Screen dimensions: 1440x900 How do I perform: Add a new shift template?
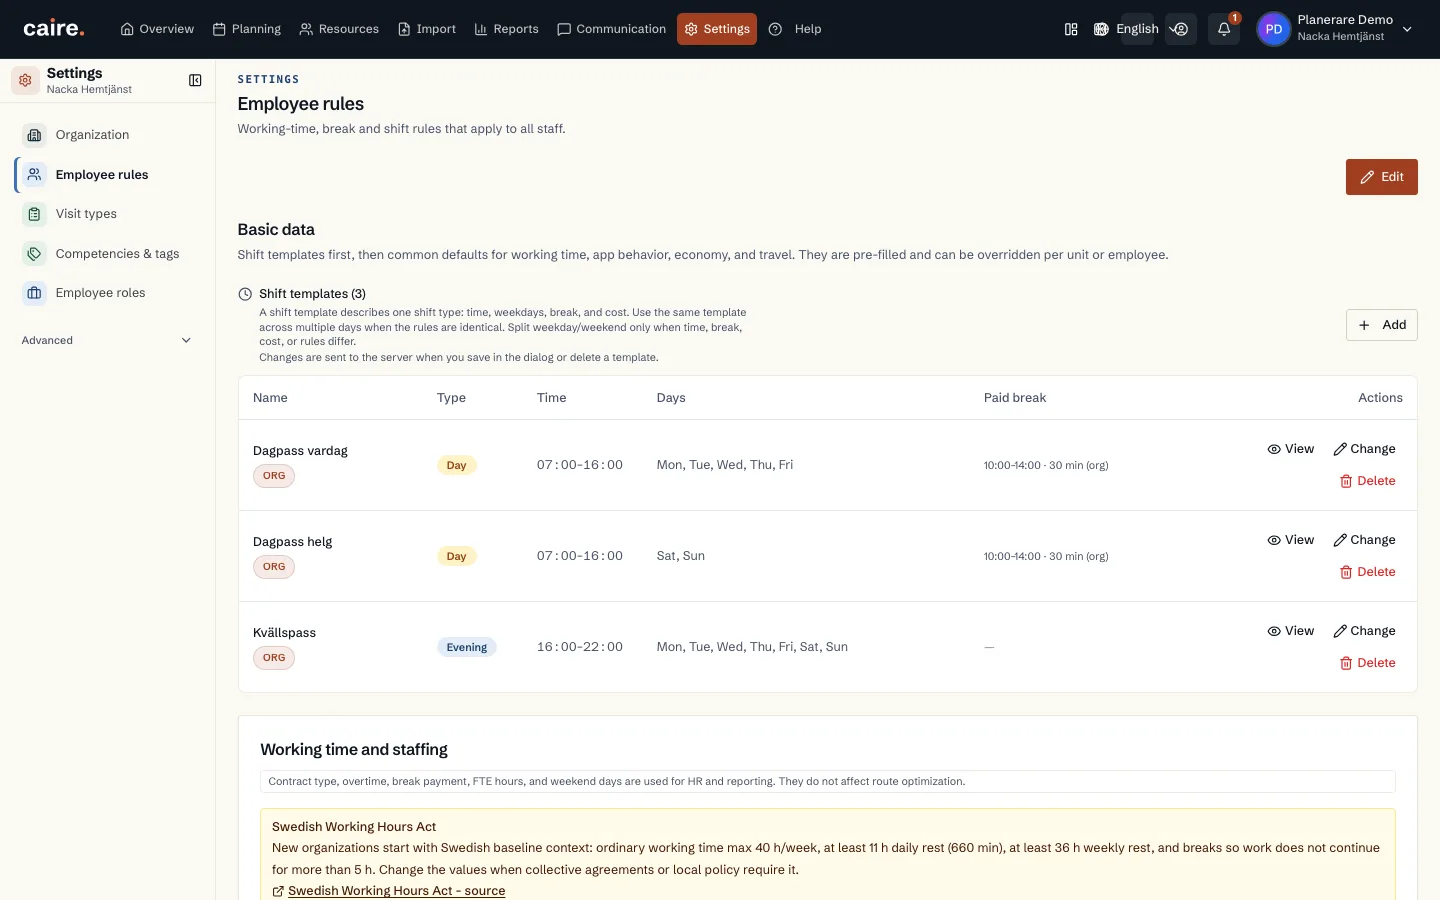[x=1381, y=325]
